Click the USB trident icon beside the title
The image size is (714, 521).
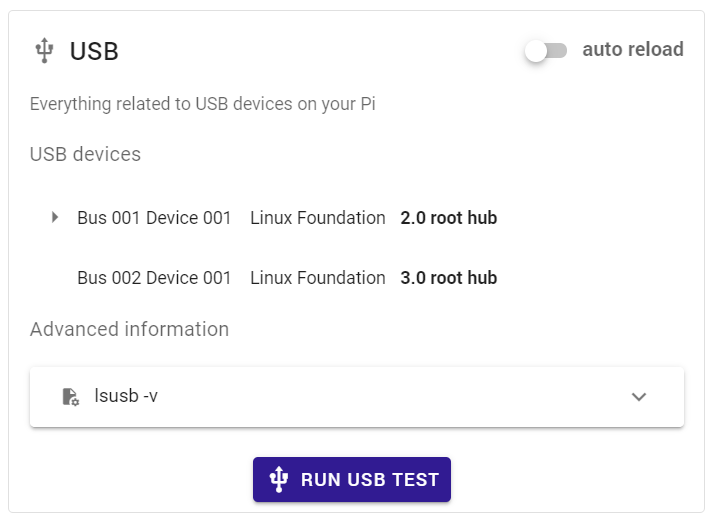click(45, 51)
